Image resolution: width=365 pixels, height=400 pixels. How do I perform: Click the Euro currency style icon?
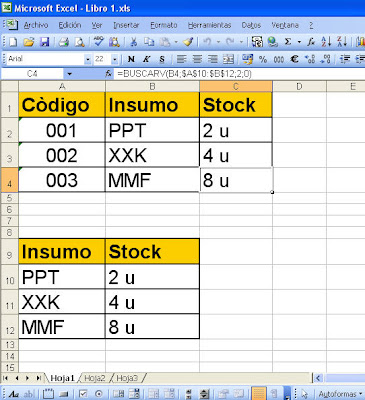pos(294,59)
